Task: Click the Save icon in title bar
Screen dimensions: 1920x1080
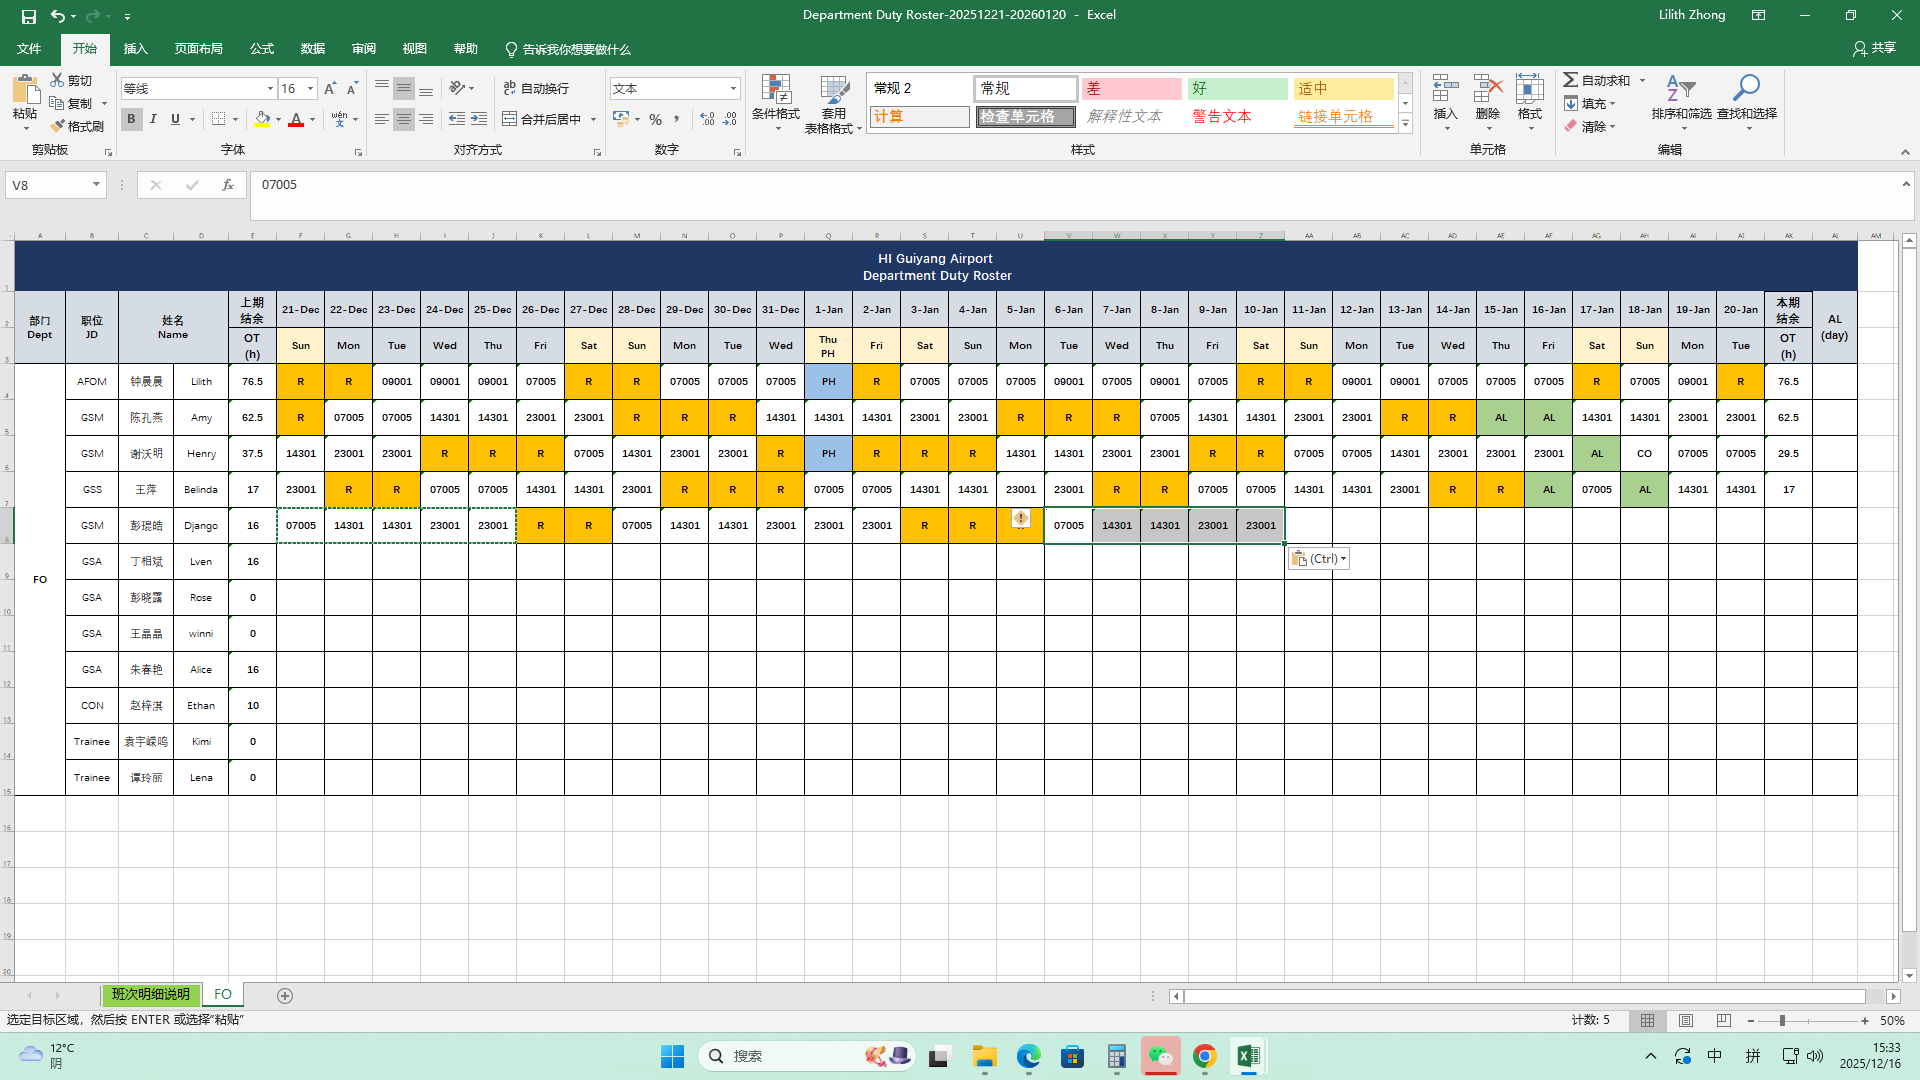Action: tap(29, 16)
